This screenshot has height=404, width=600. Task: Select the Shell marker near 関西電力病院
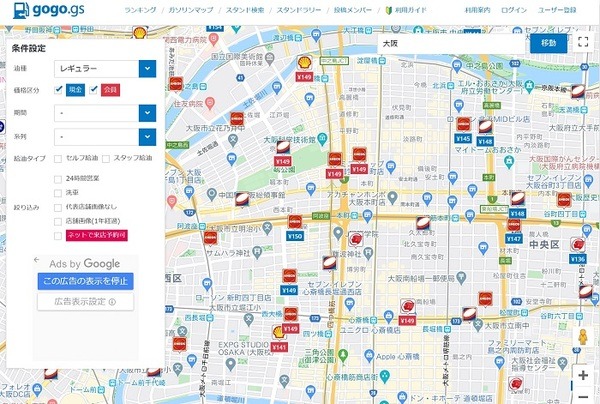[139, 33]
